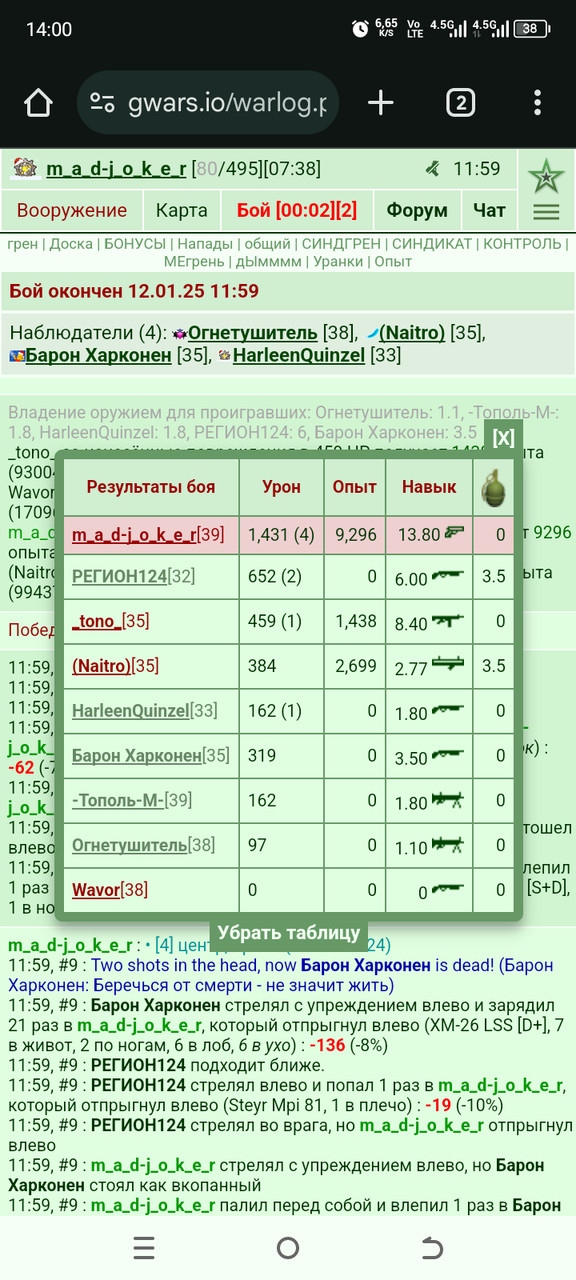The width and height of the screenshot is (576, 1280).
Task: Click Wavor[38] in results table
Action: point(112,889)
